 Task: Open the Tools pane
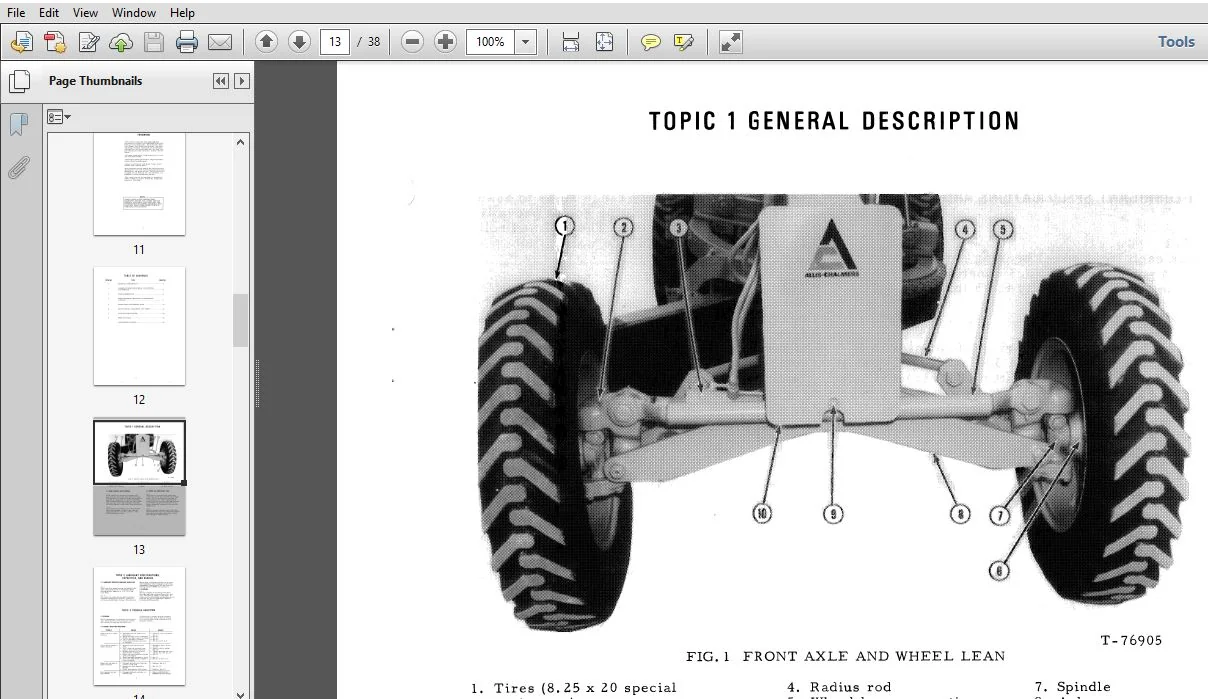click(x=1176, y=41)
